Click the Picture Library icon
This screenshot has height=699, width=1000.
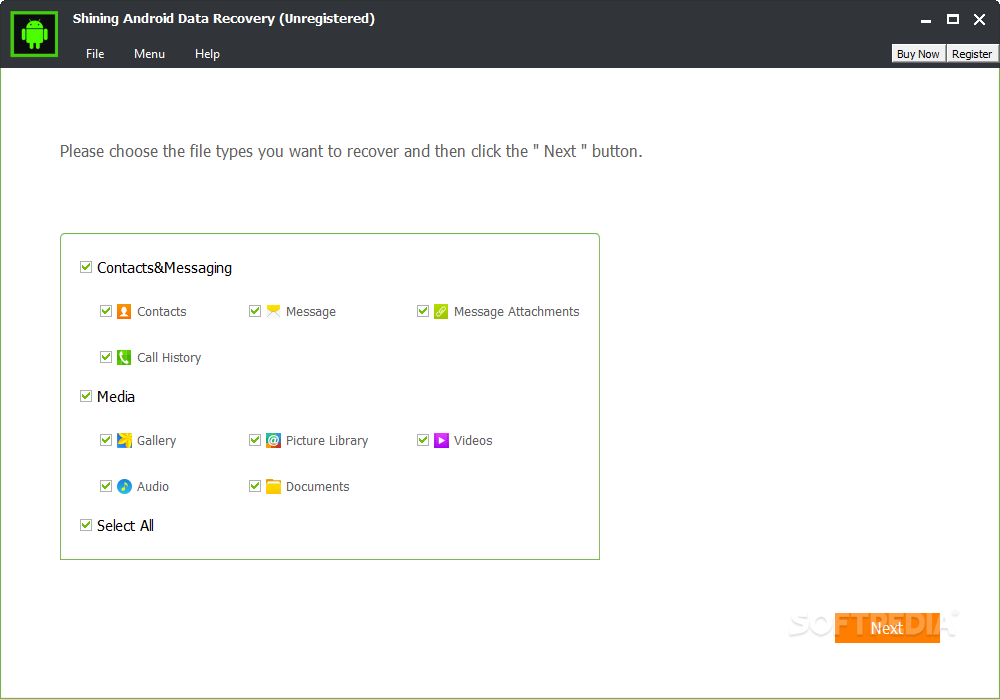pos(273,440)
